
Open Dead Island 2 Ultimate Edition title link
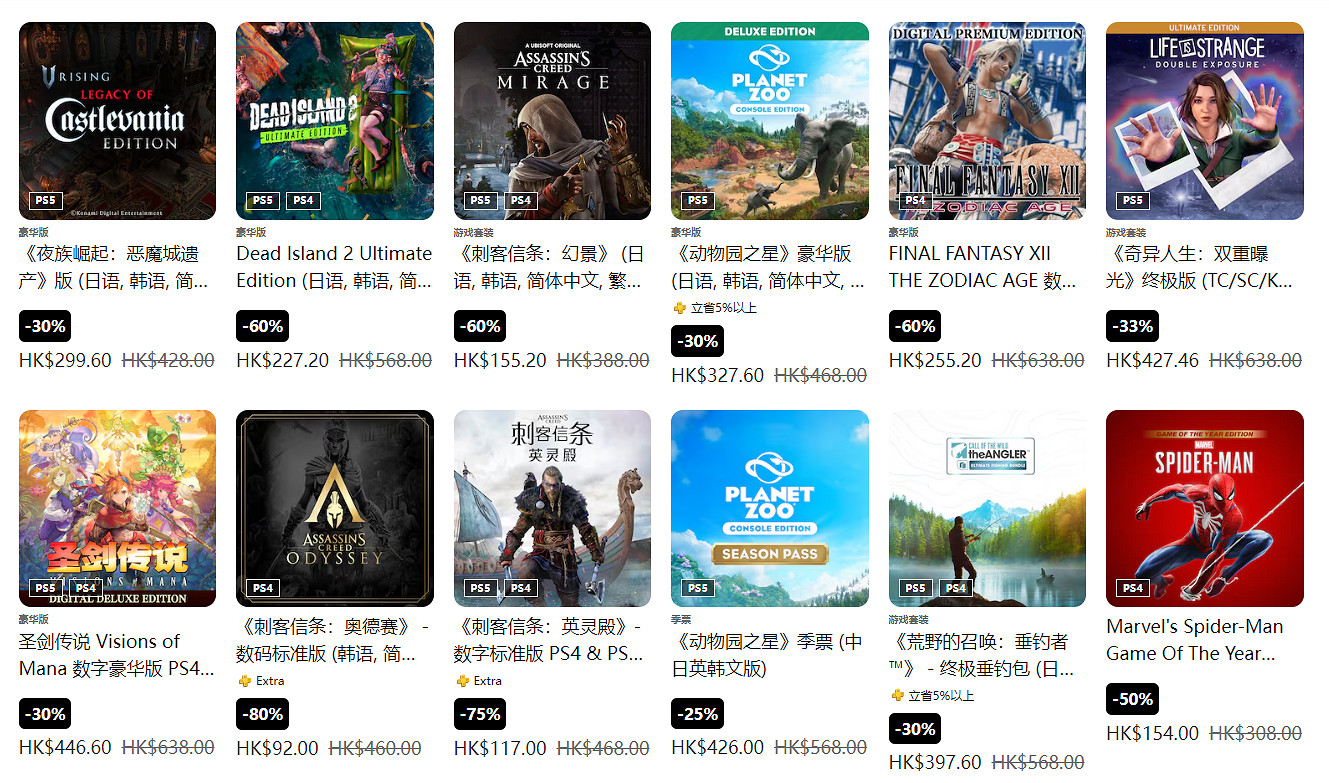point(334,267)
